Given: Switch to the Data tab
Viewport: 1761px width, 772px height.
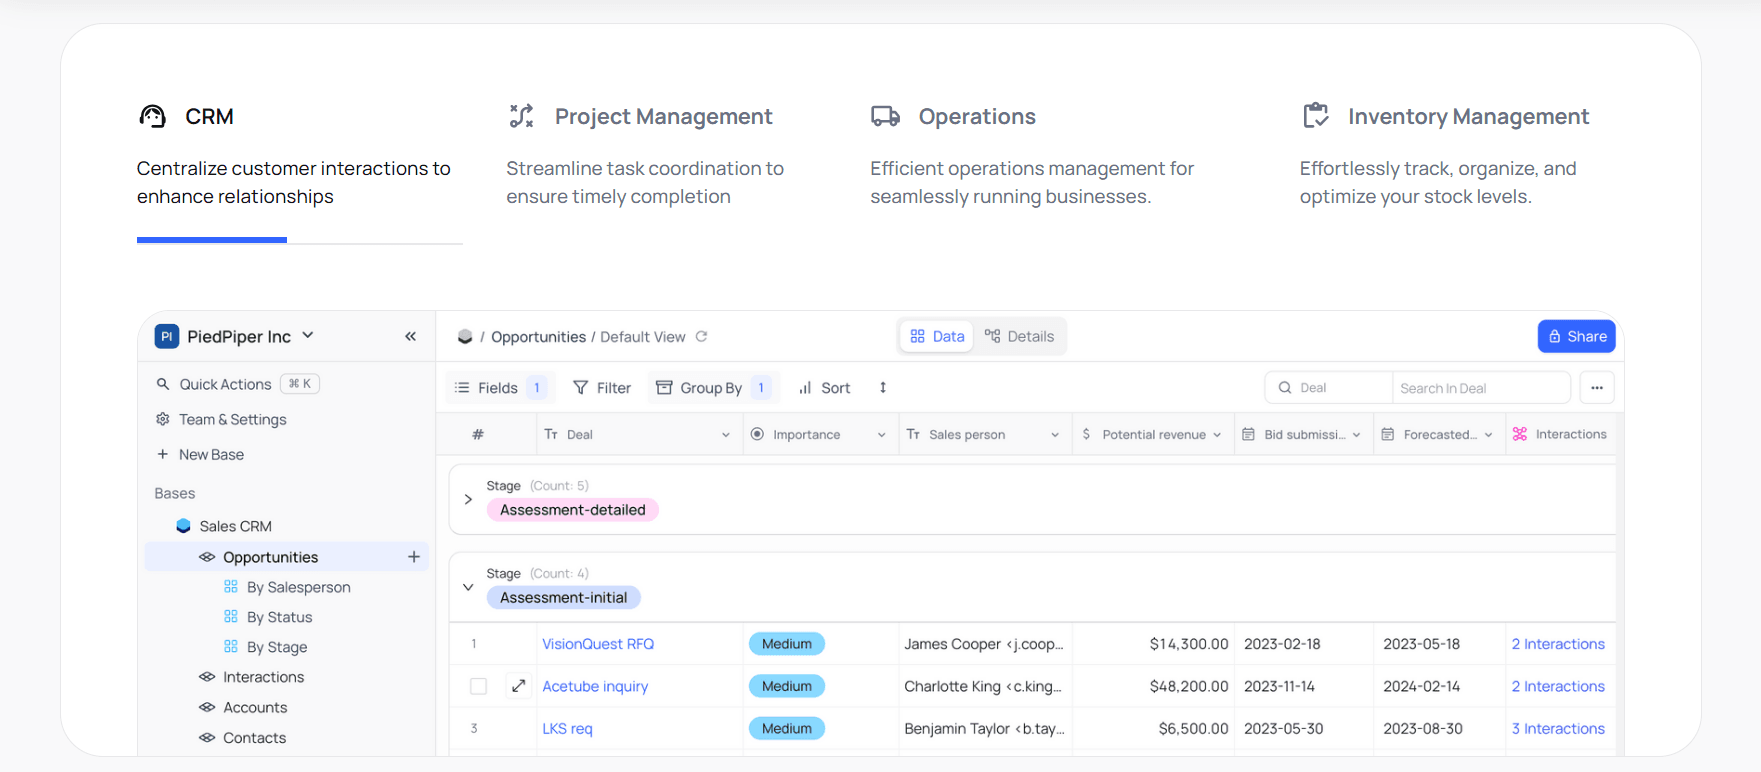Looking at the screenshot, I should pyautogui.click(x=937, y=336).
